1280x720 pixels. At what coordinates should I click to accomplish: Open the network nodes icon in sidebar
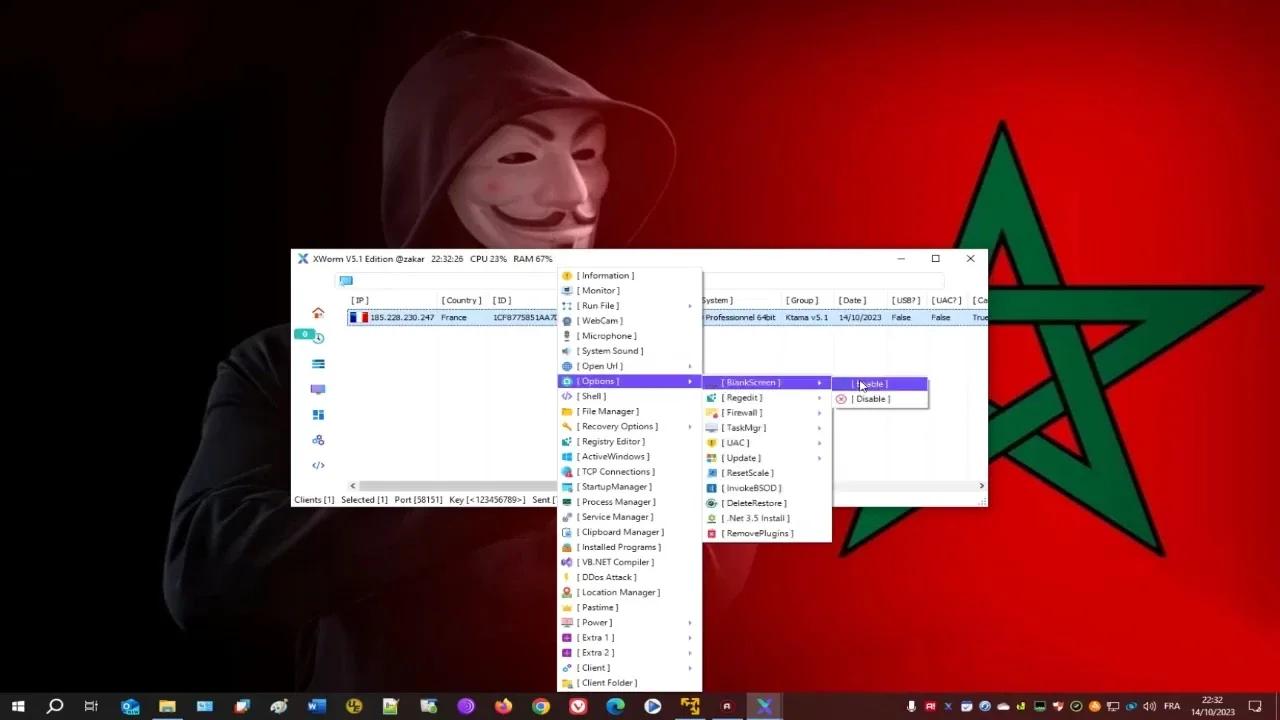[x=318, y=440]
